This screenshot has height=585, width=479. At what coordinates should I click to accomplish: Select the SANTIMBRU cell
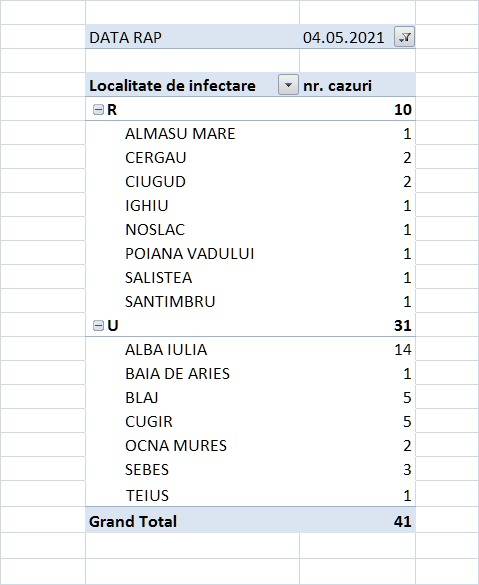tap(192, 301)
